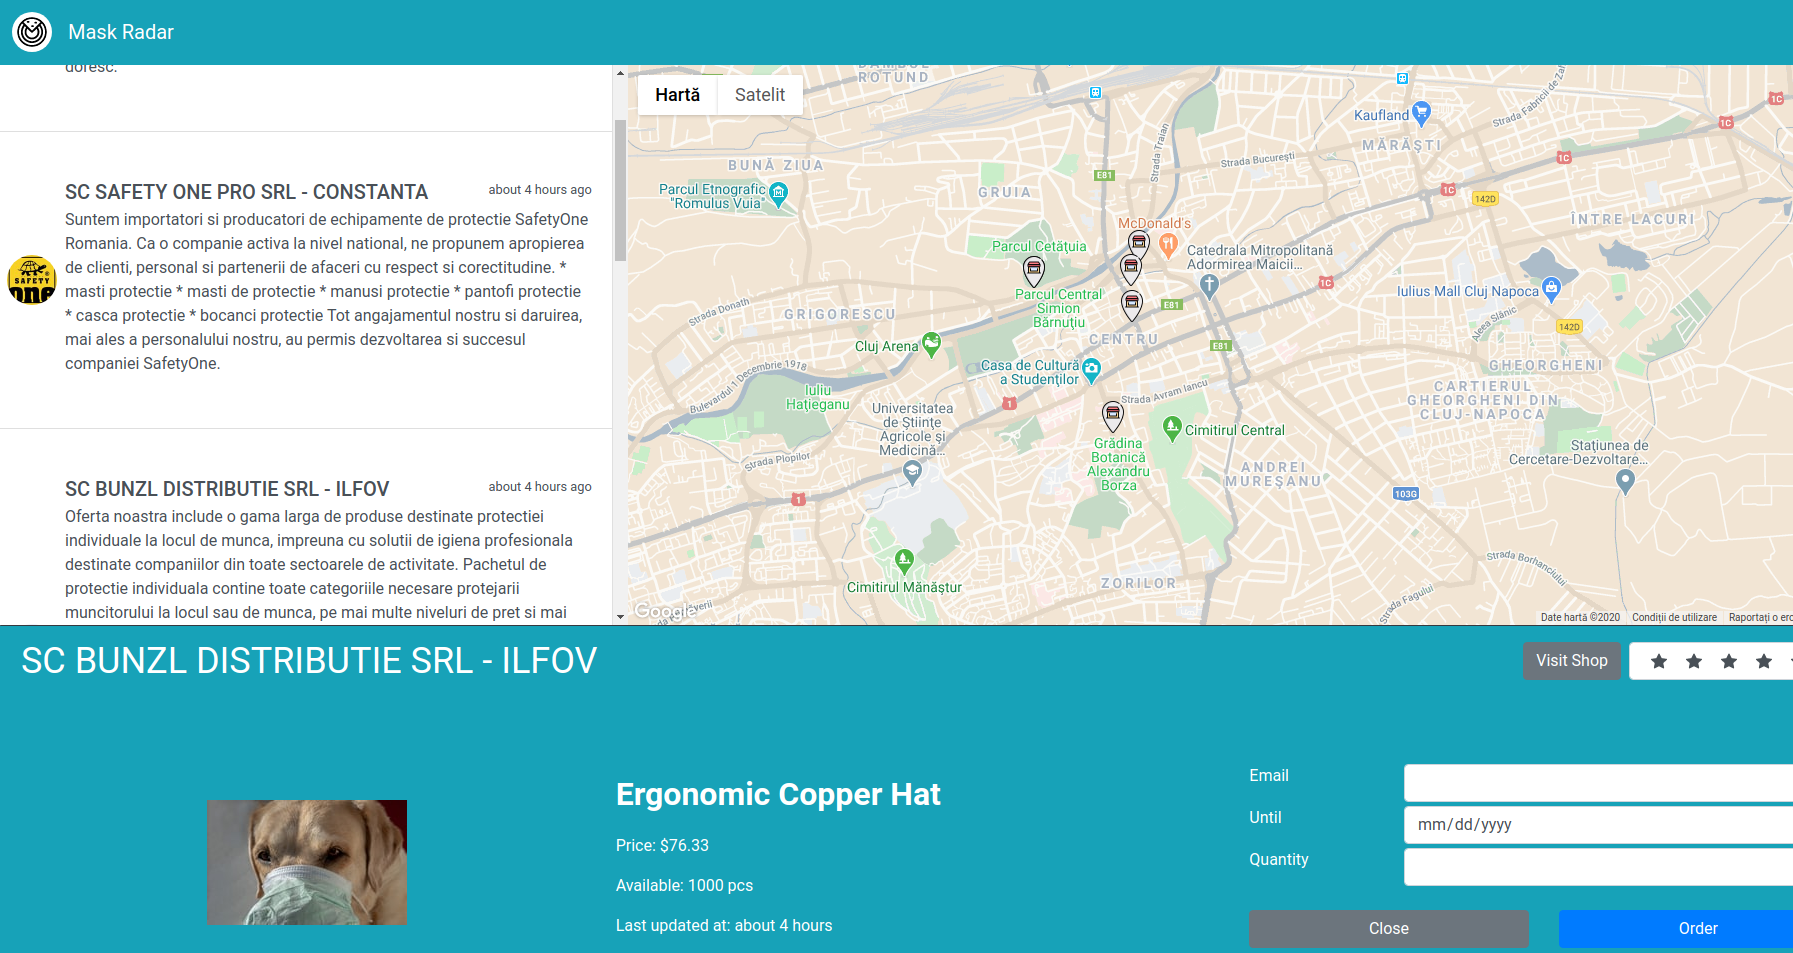Screen dimensions: 1793x953
Task: Click the Available: 1000 pcs text
Action: [684, 886]
